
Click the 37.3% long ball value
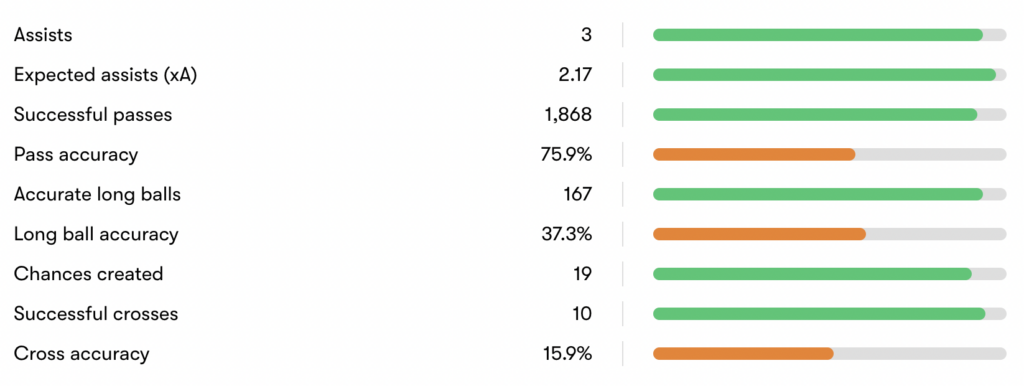tap(566, 234)
